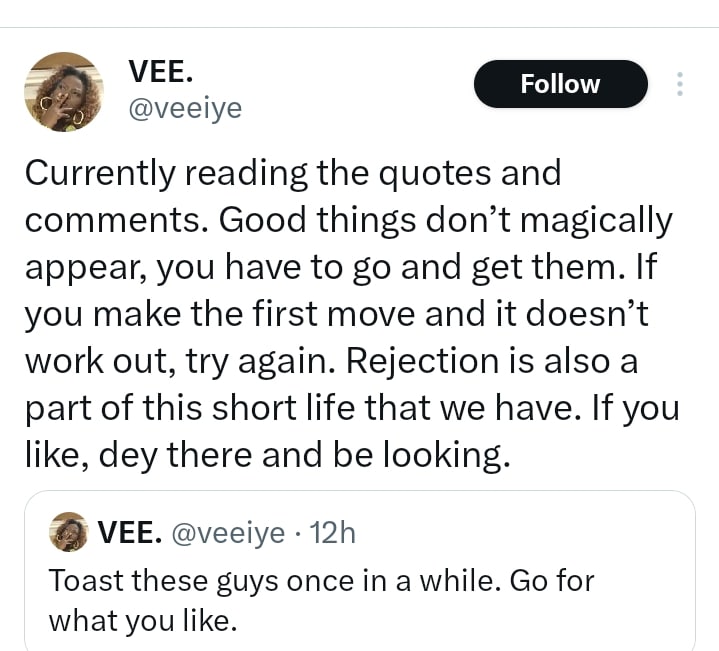Click the Follow button
The image size is (719, 651).
pyautogui.click(x=560, y=84)
